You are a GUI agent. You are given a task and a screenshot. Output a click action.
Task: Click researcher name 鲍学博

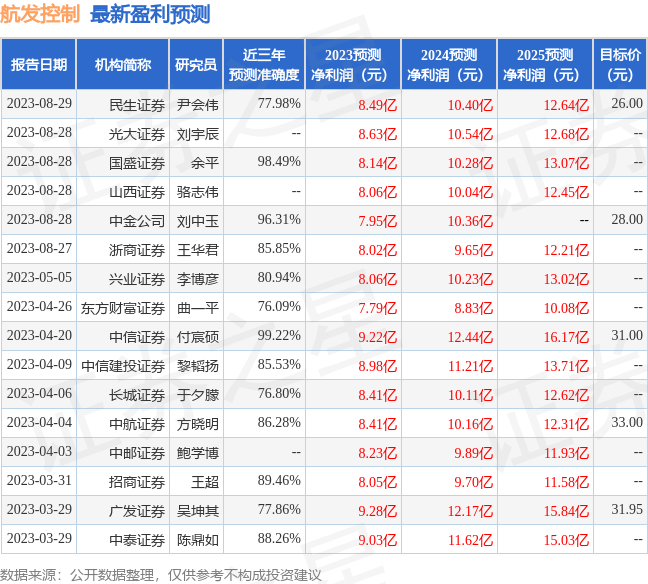[x=198, y=453]
